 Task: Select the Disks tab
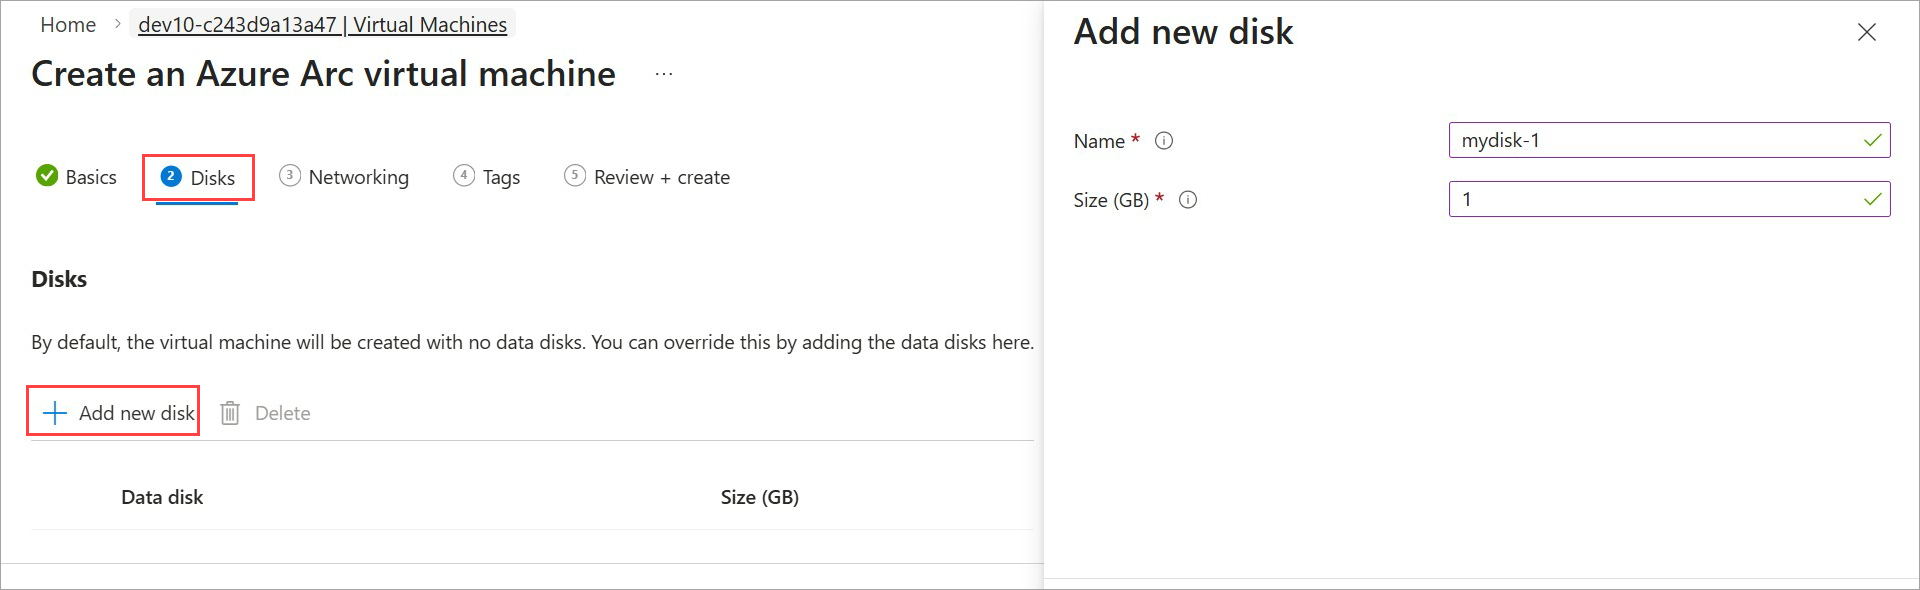[198, 177]
